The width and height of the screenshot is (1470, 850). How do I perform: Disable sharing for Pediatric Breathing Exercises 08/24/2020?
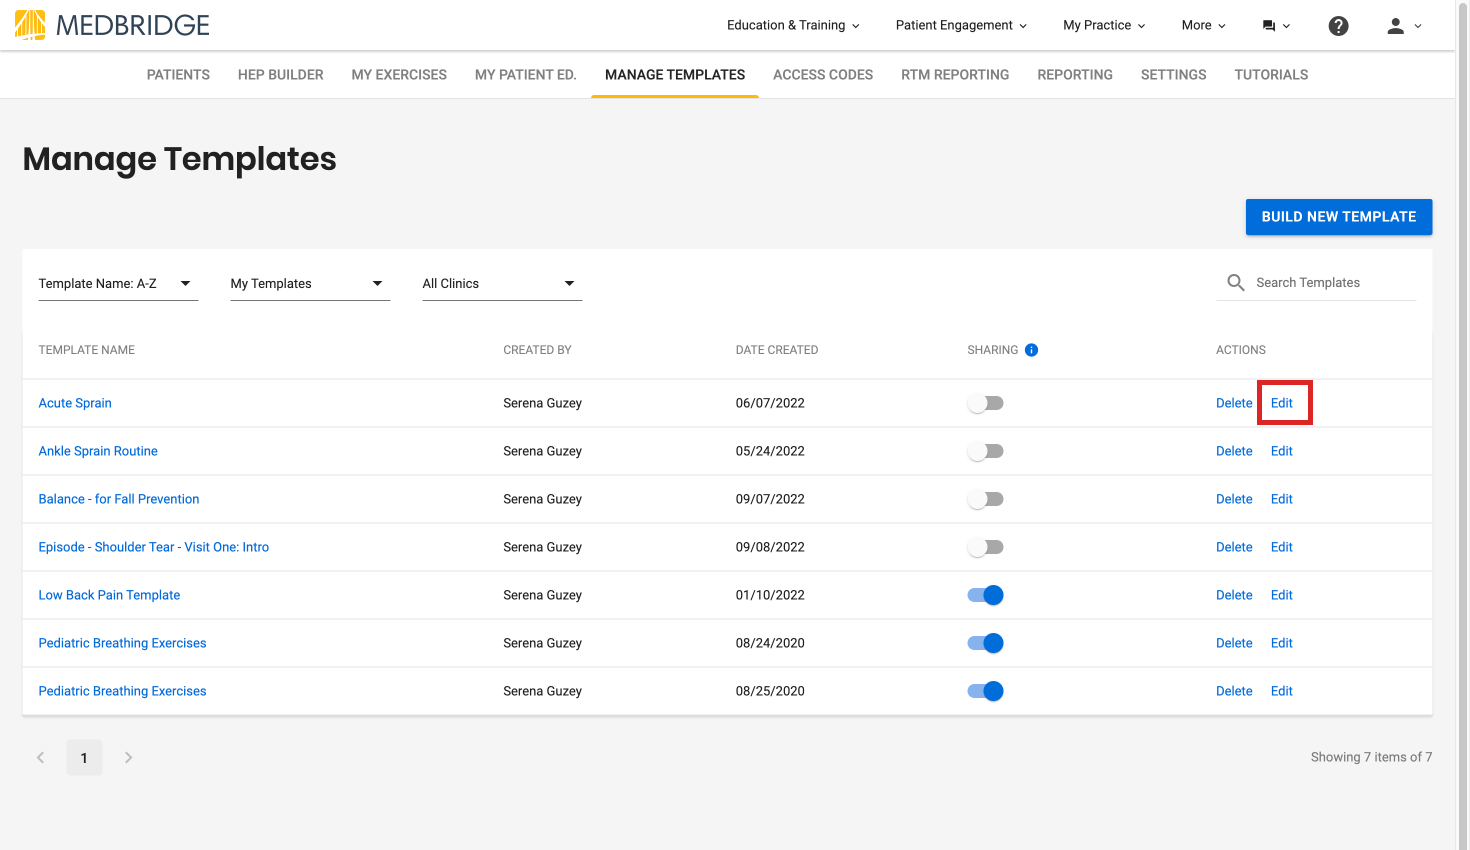pyautogui.click(x=985, y=643)
